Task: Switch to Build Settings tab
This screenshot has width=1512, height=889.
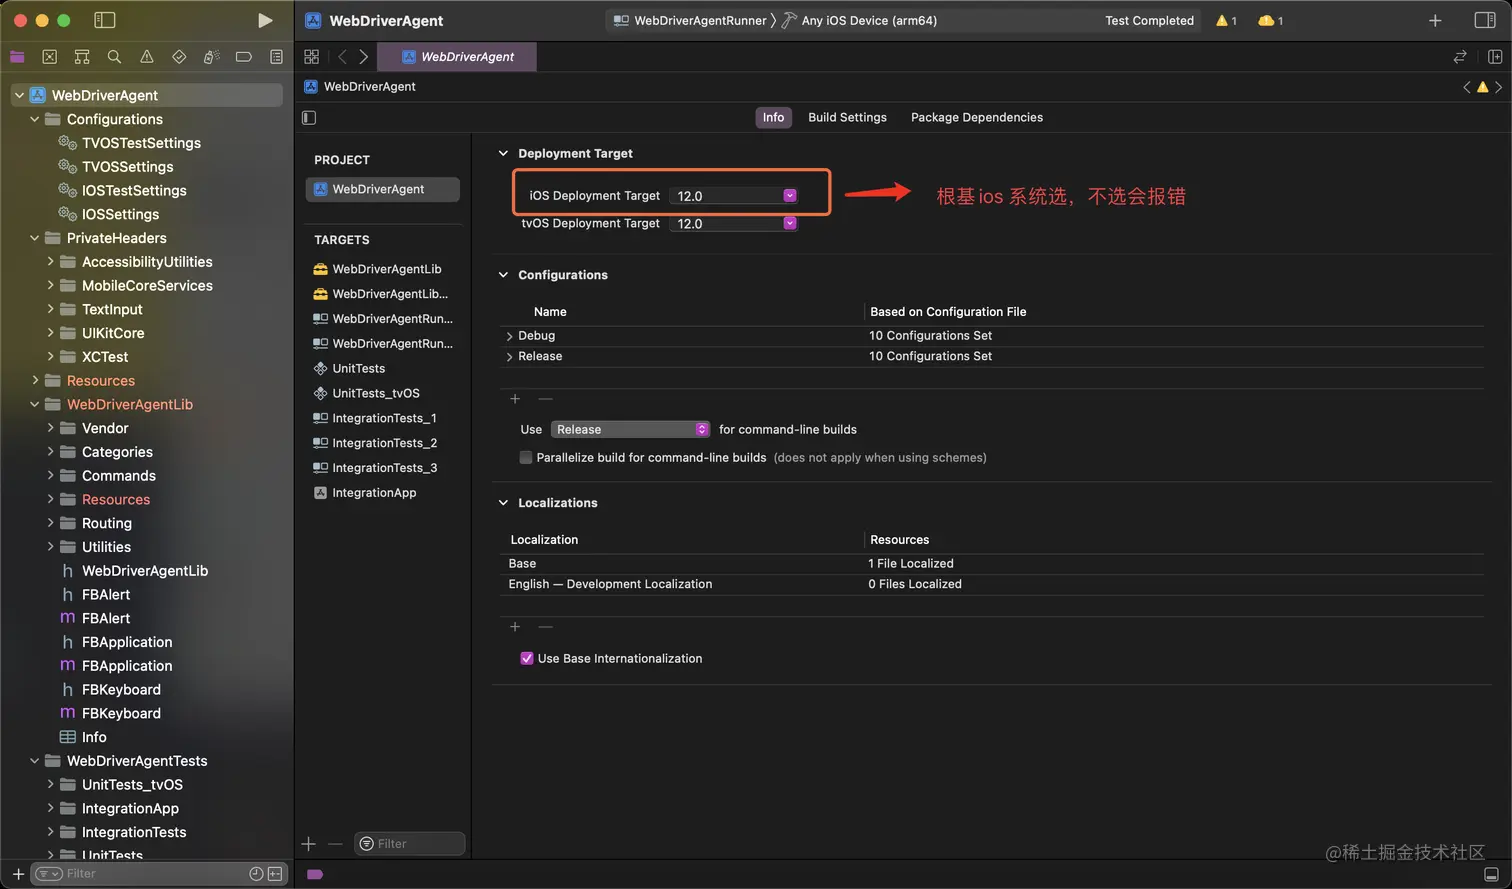Action: [x=847, y=117]
